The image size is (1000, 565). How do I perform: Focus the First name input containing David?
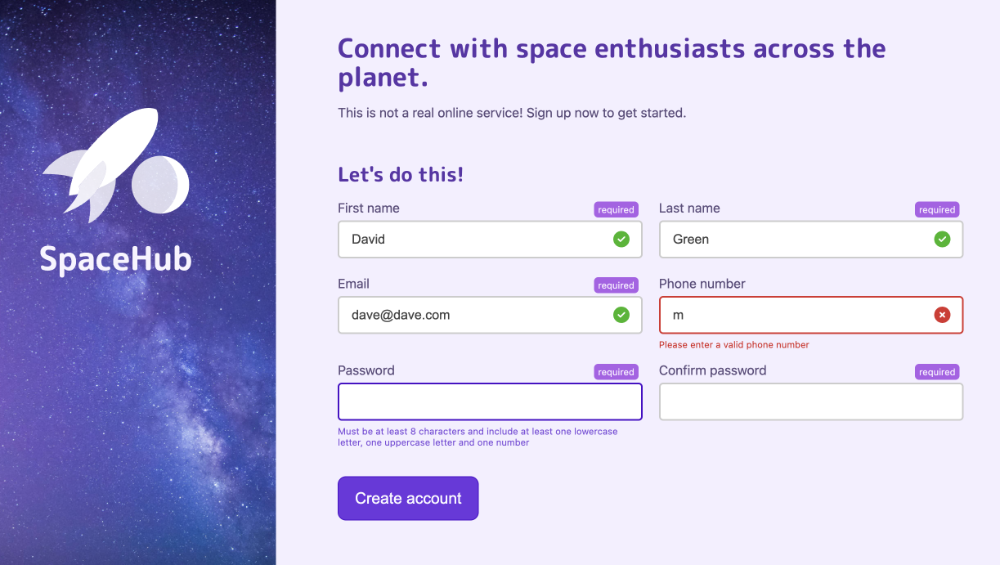coord(470,240)
